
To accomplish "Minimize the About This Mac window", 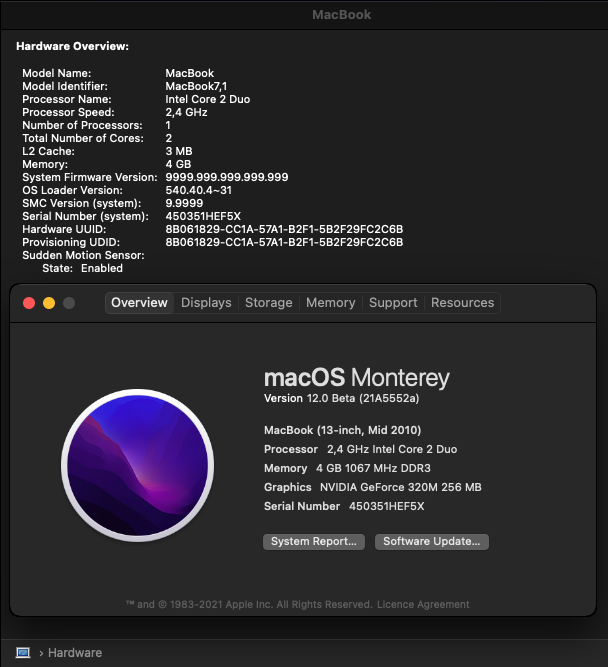I will click(49, 303).
